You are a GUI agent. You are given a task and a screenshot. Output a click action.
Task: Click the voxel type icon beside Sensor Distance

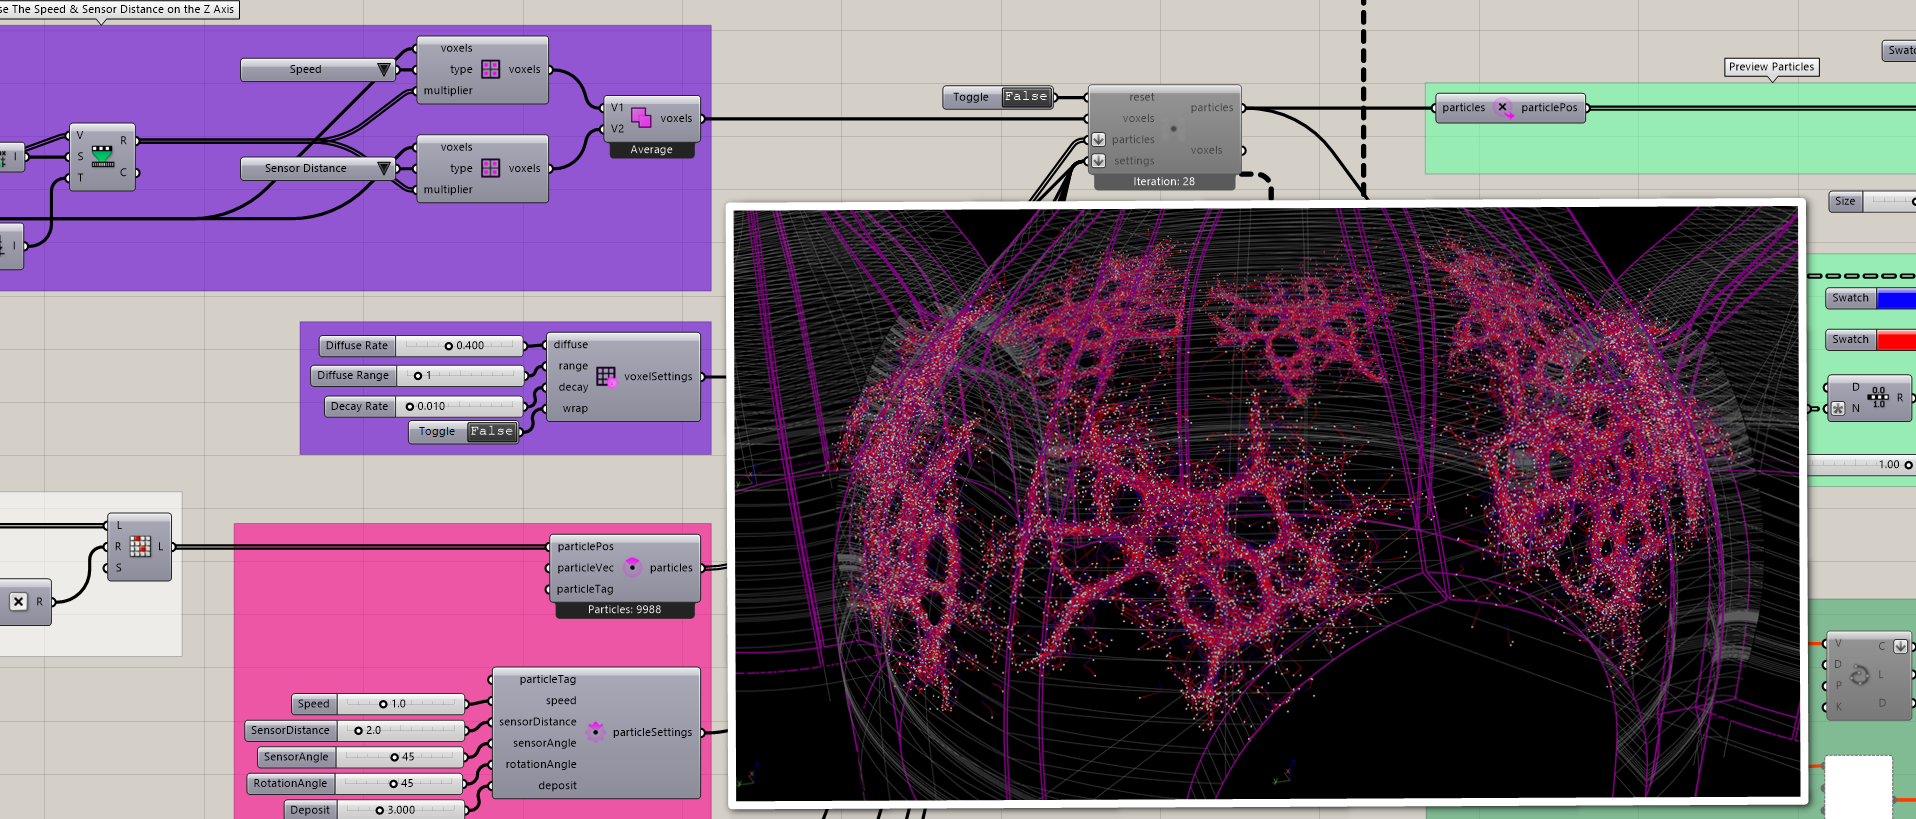pyautogui.click(x=490, y=168)
